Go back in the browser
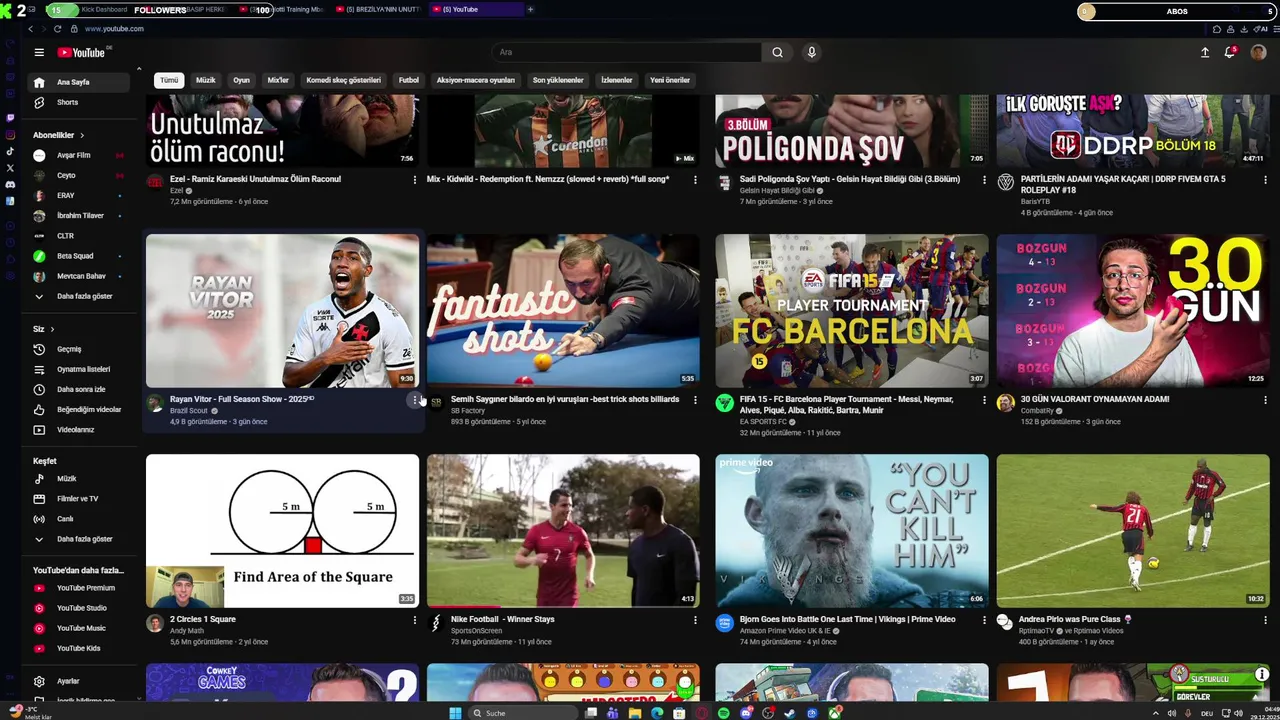1280x720 pixels. (31, 29)
